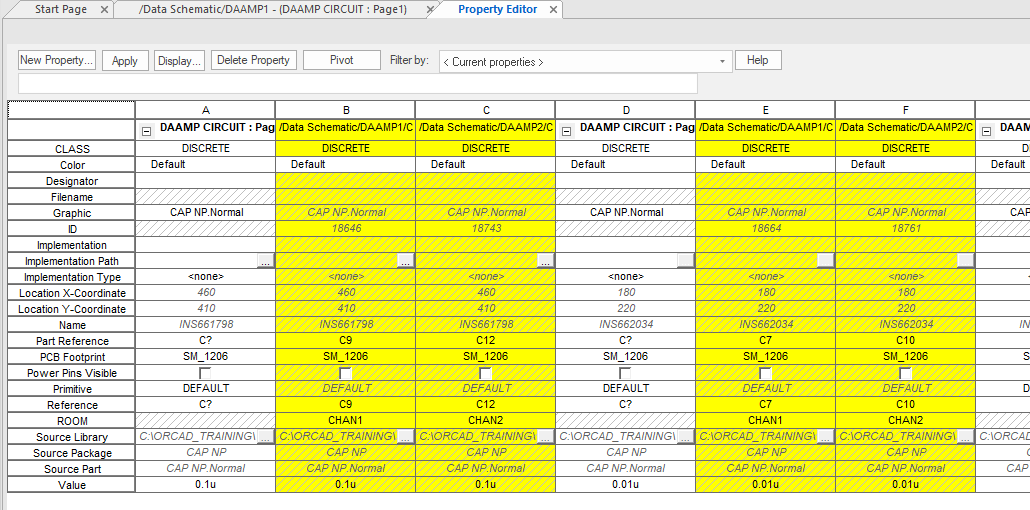Image resolution: width=1030 pixels, height=510 pixels.
Task: Browse Implementation Path in column A
Action: [x=265, y=261]
